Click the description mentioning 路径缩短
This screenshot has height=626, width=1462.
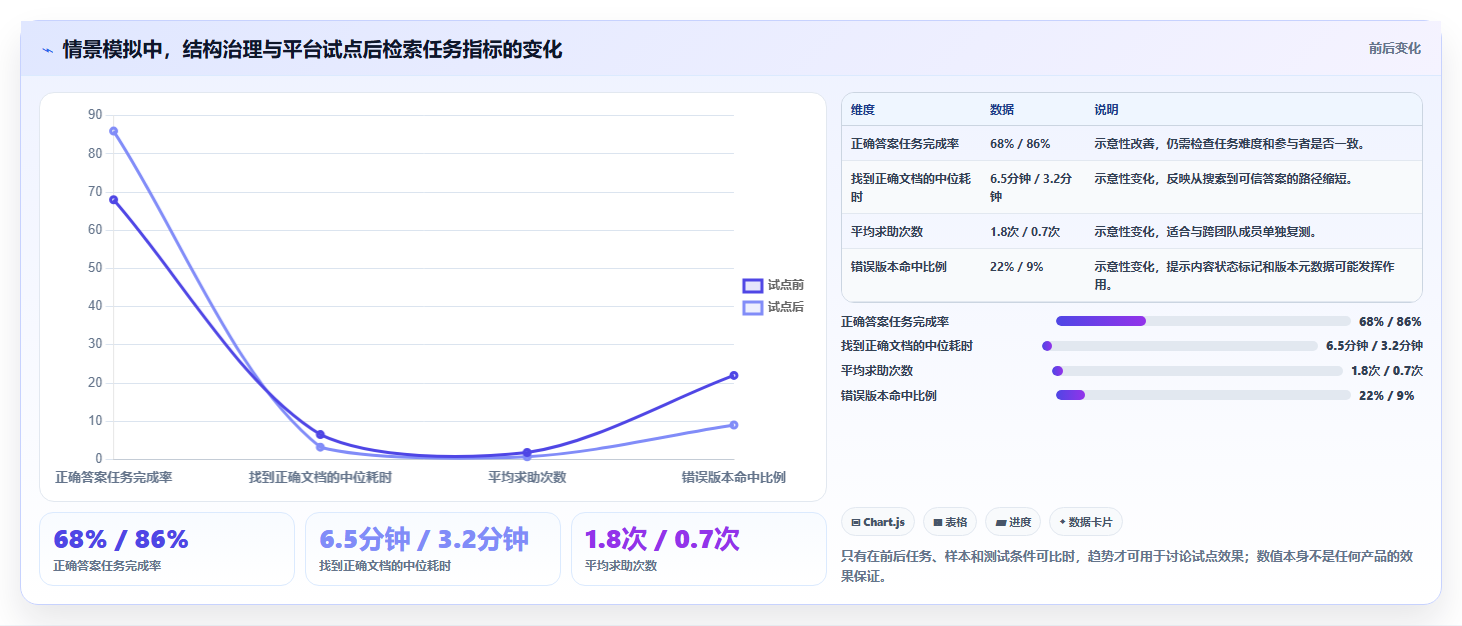(x=1224, y=179)
